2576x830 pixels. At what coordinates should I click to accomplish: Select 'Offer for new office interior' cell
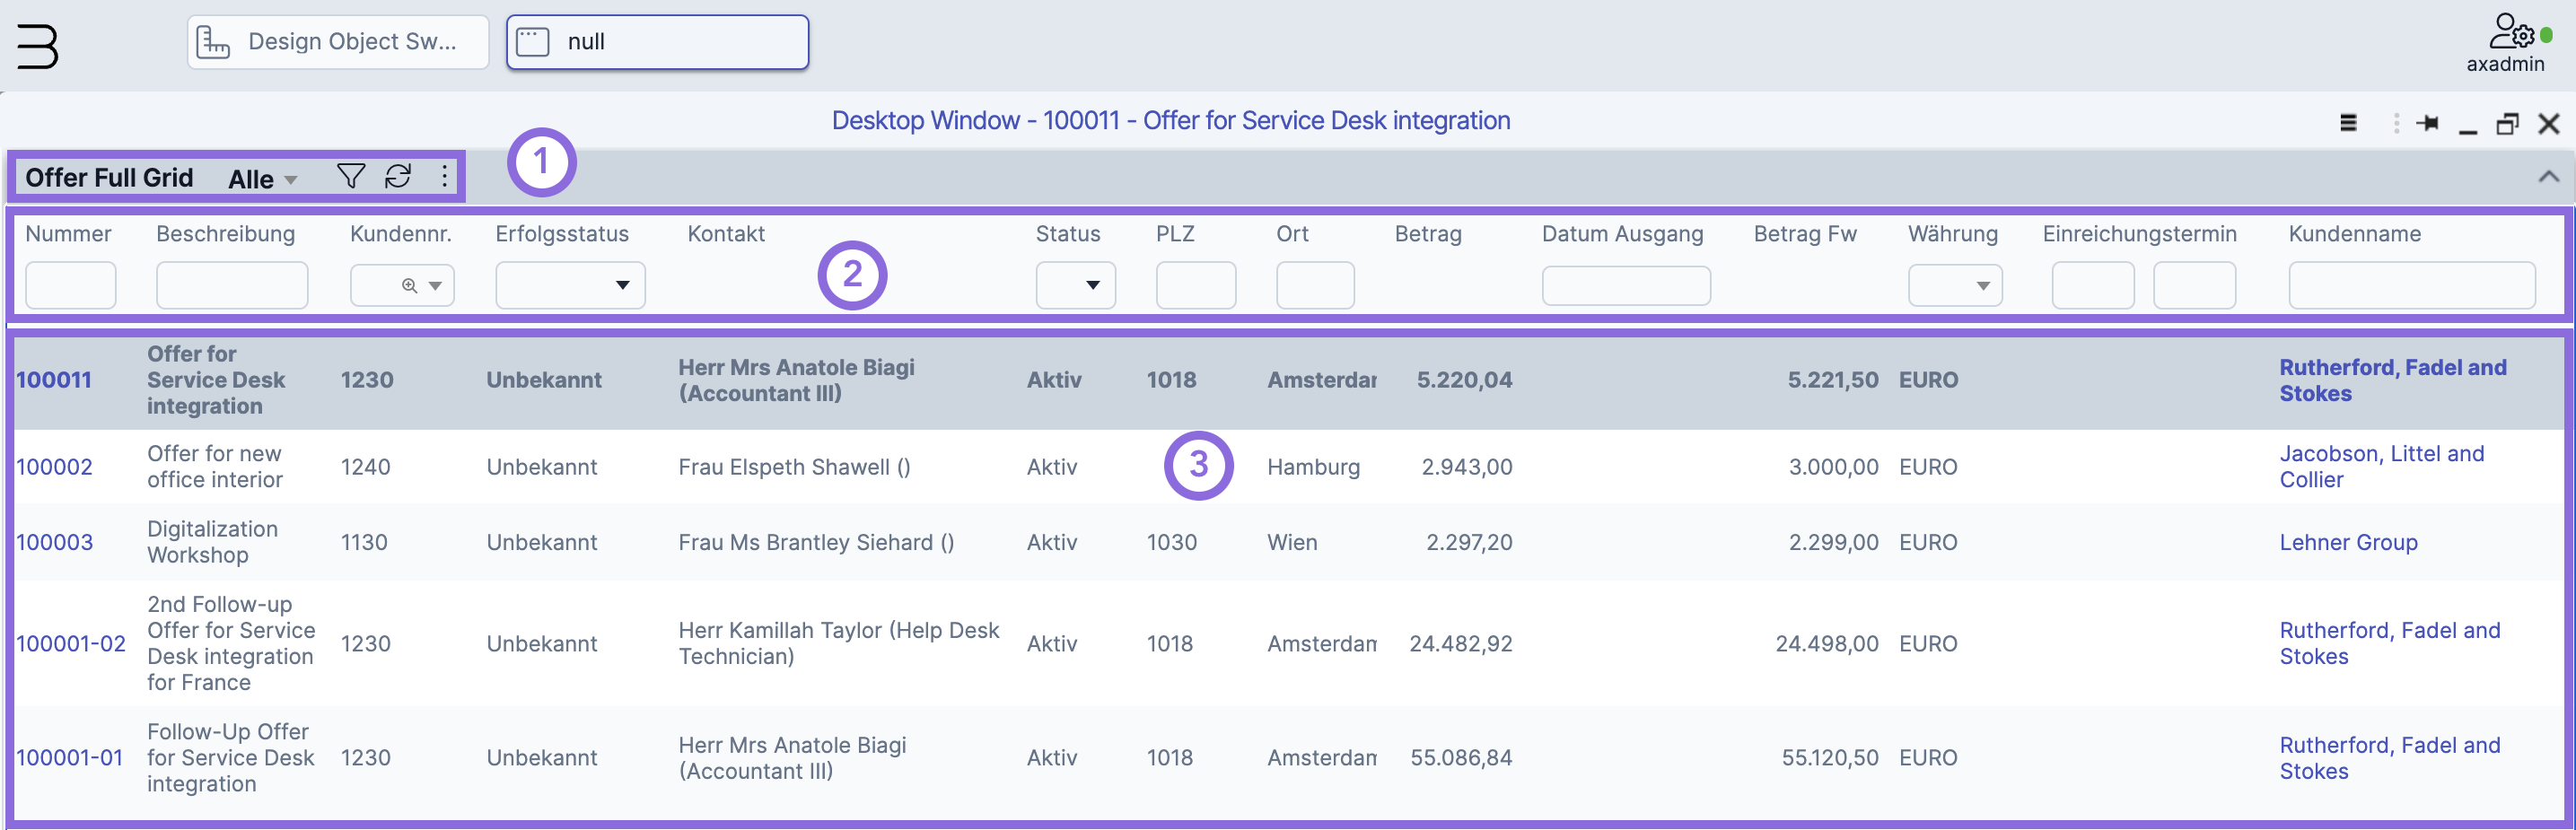[x=215, y=467]
